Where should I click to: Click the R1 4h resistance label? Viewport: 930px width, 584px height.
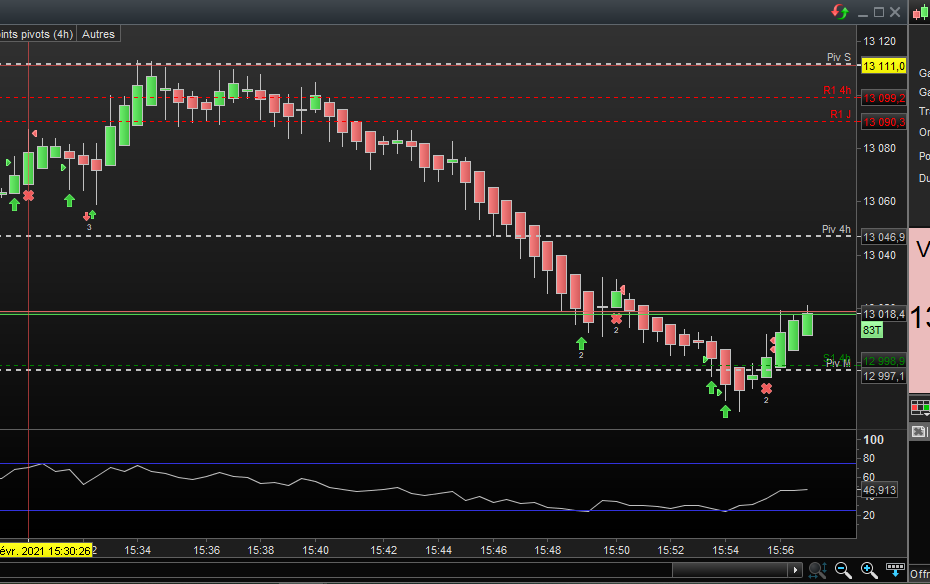837,90
